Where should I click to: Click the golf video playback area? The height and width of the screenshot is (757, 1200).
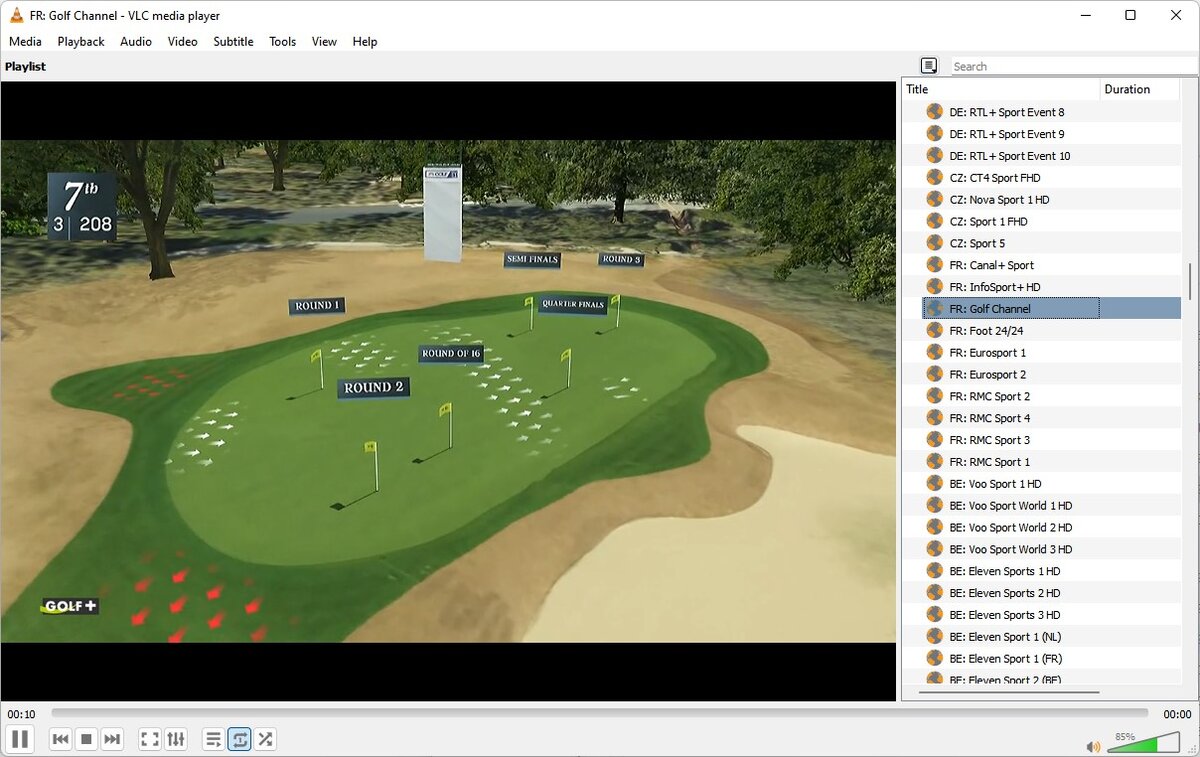click(x=448, y=391)
